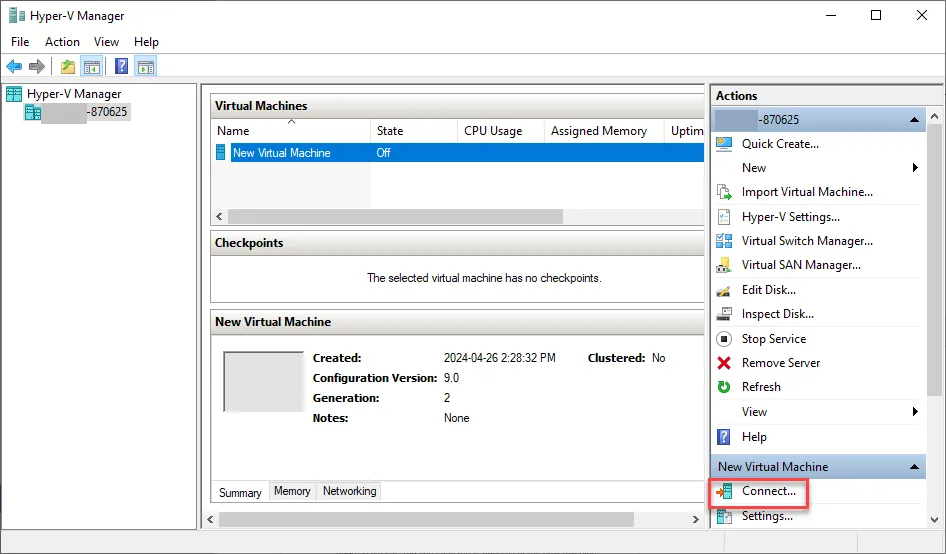The height and width of the screenshot is (554, 946).
Task: Click Inspect Disk... action
Action: (x=778, y=314)
